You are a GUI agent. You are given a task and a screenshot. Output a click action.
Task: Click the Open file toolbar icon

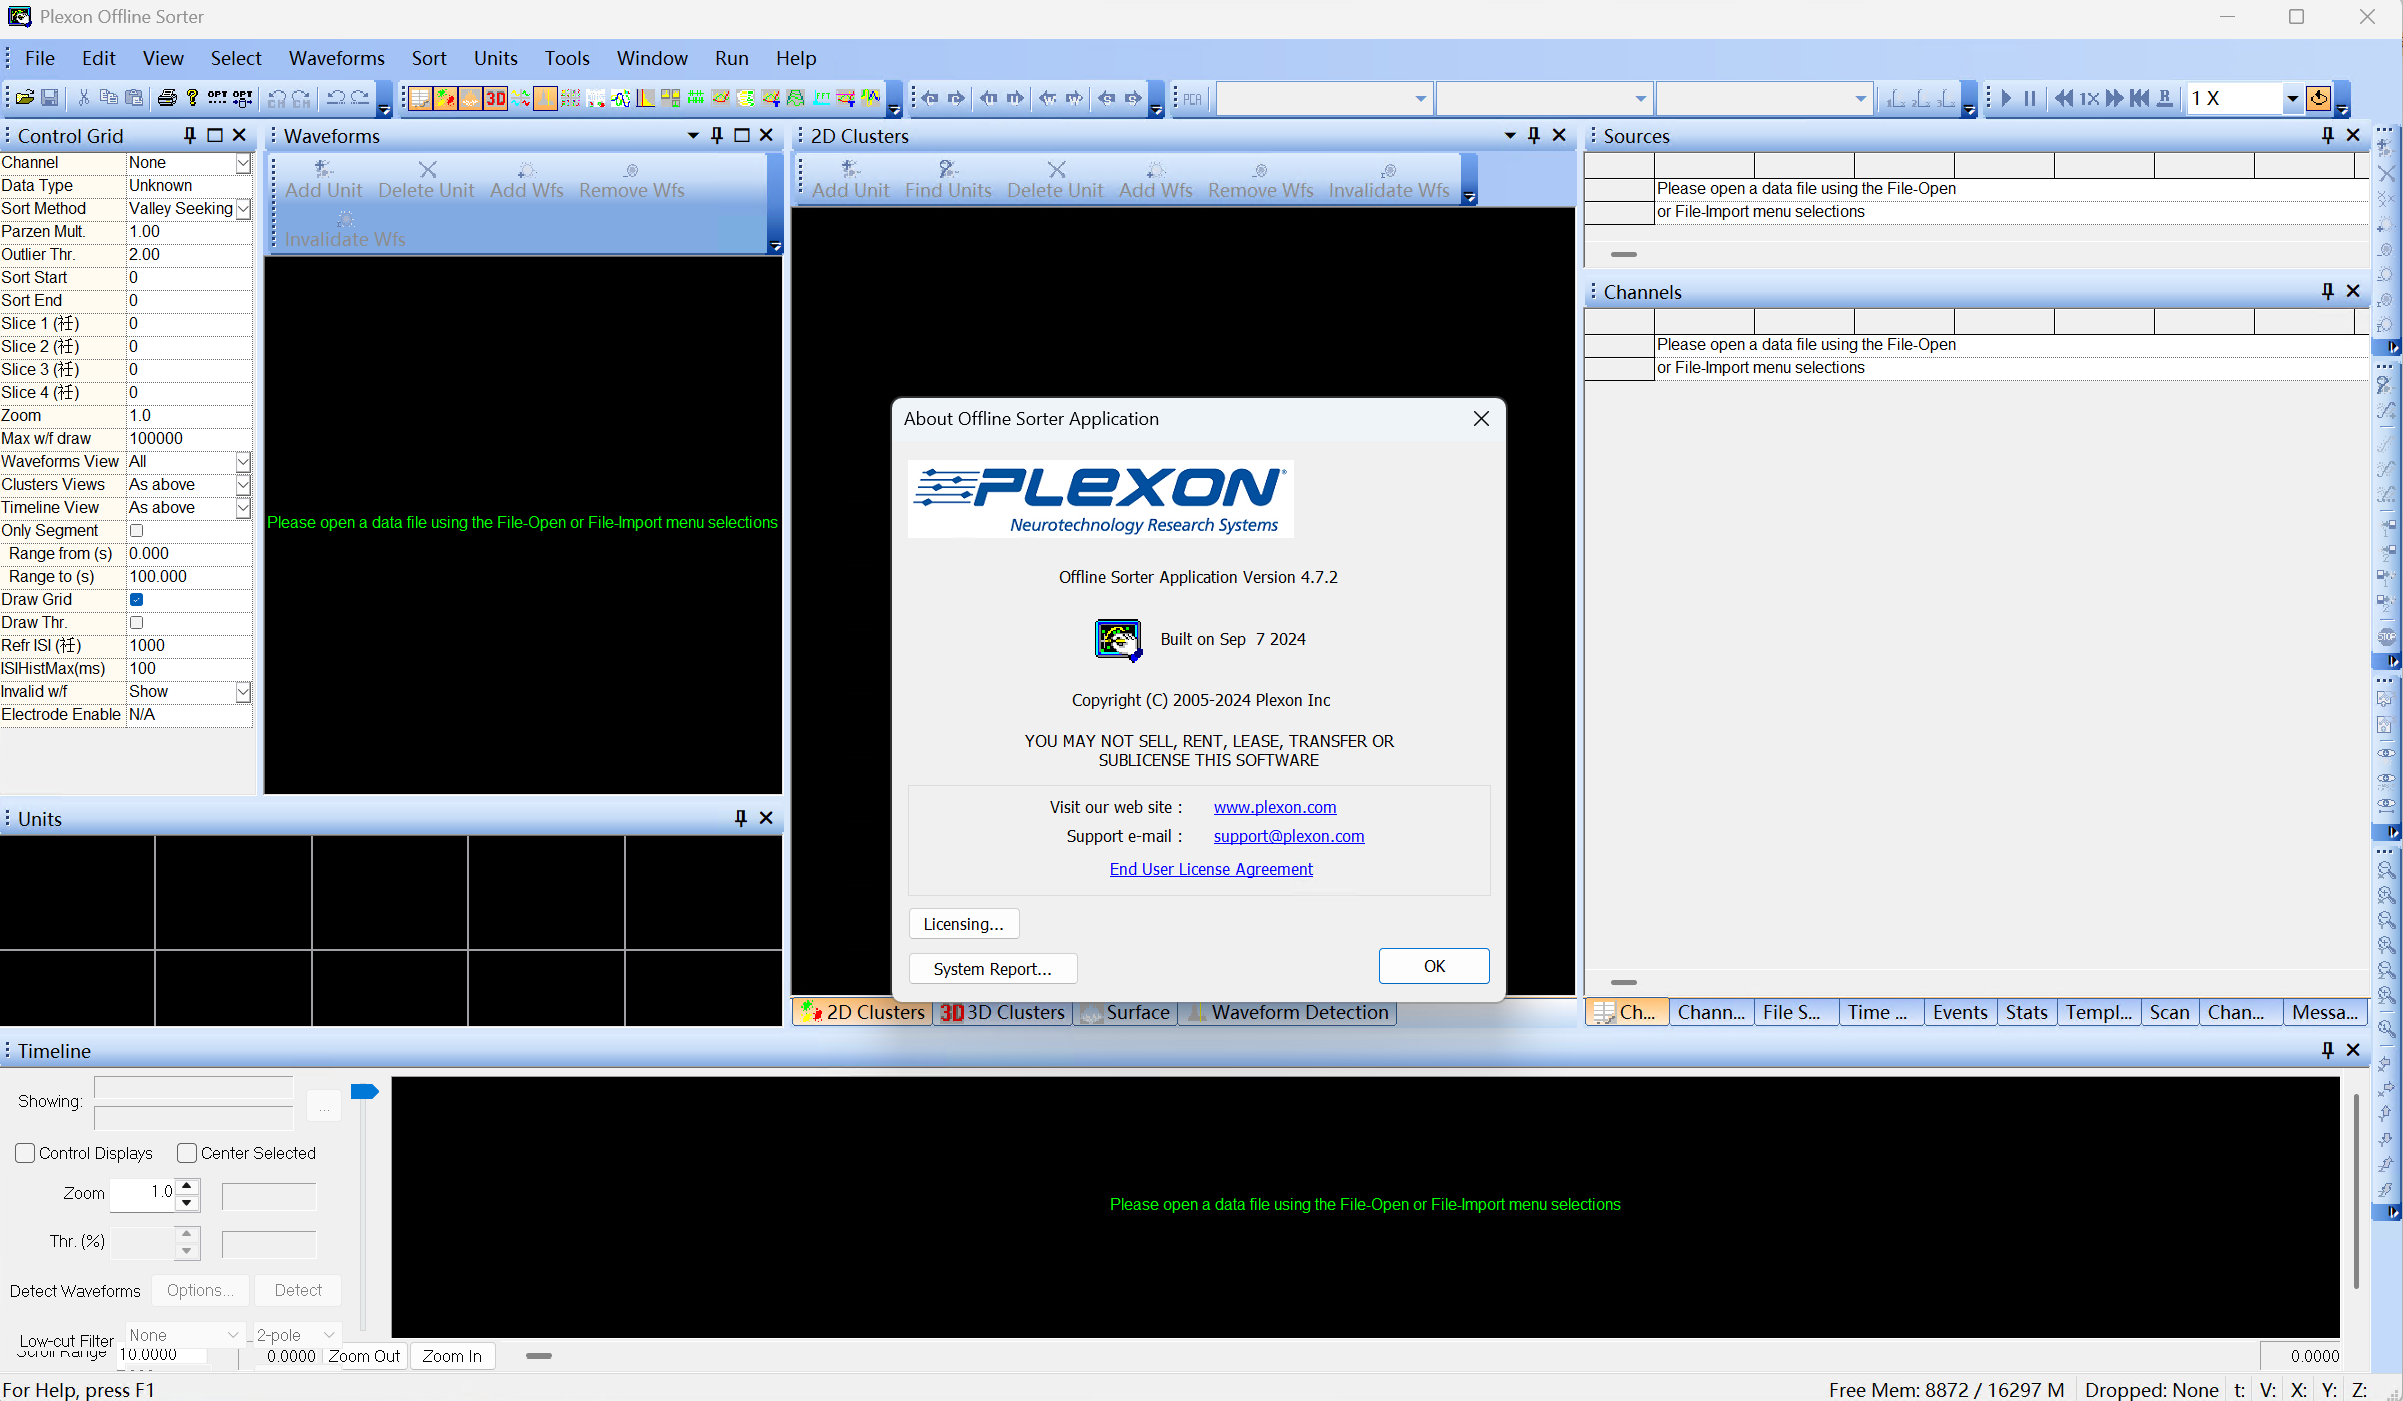pos(25,98)
